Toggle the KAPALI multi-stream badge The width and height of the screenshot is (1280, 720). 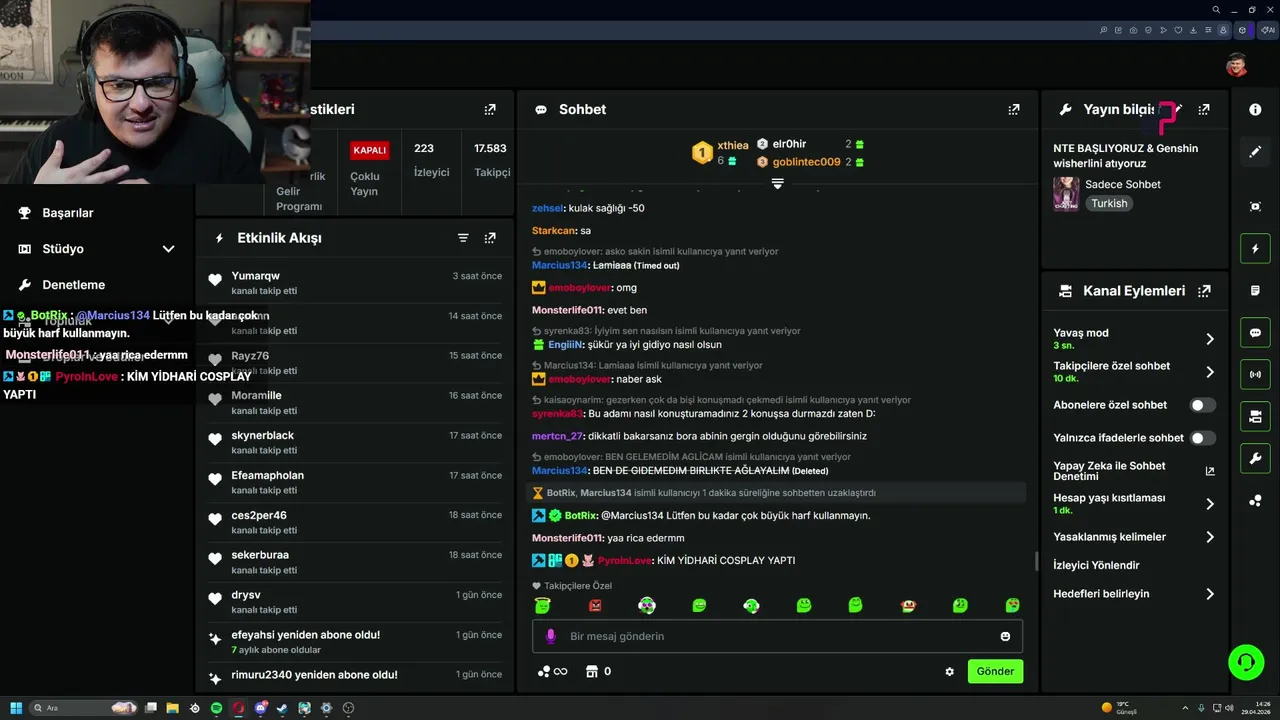pyautogui.click(x=369, y=150)
